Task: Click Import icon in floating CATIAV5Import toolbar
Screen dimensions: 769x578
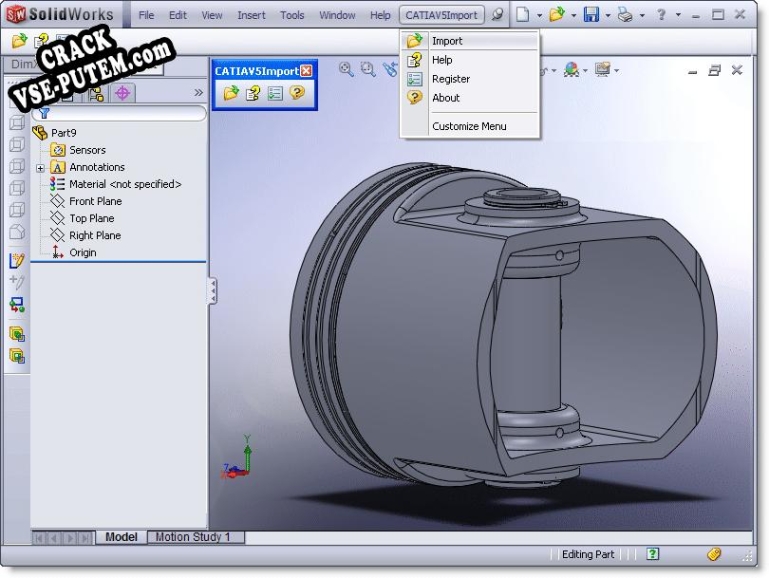Action: pos(231,93)
